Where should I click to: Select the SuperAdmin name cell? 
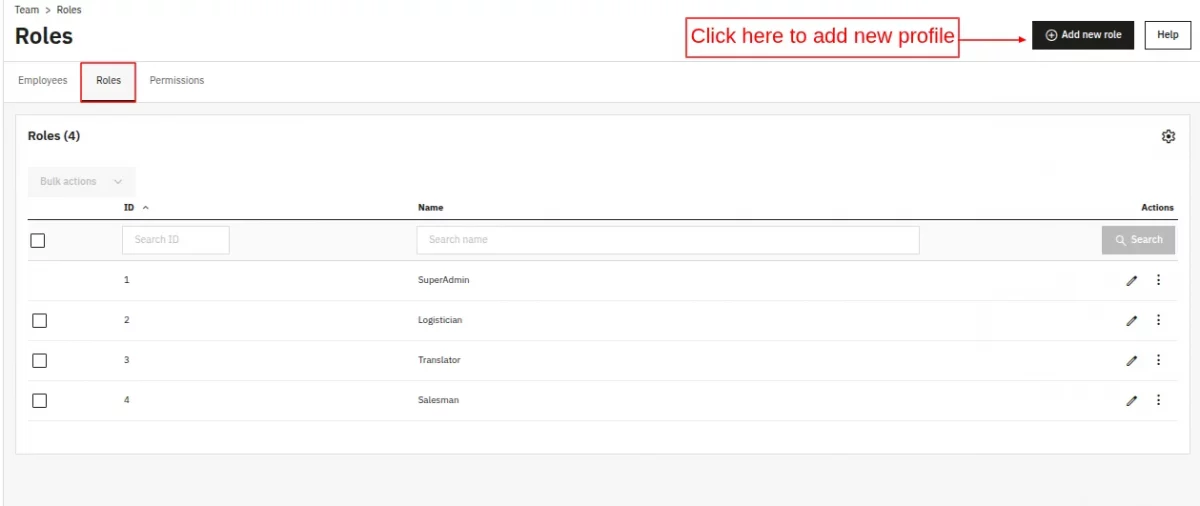coord(443,280)
